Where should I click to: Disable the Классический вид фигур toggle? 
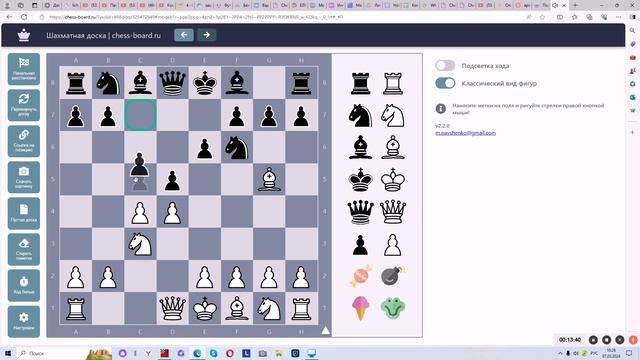click(445, 83)
